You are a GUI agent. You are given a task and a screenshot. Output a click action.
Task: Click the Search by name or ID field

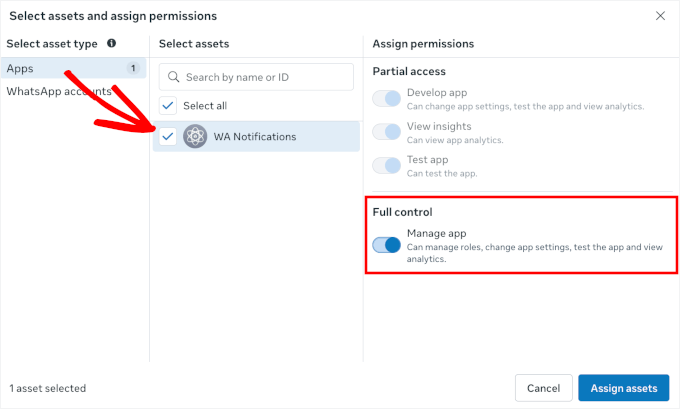pos(264,77)
